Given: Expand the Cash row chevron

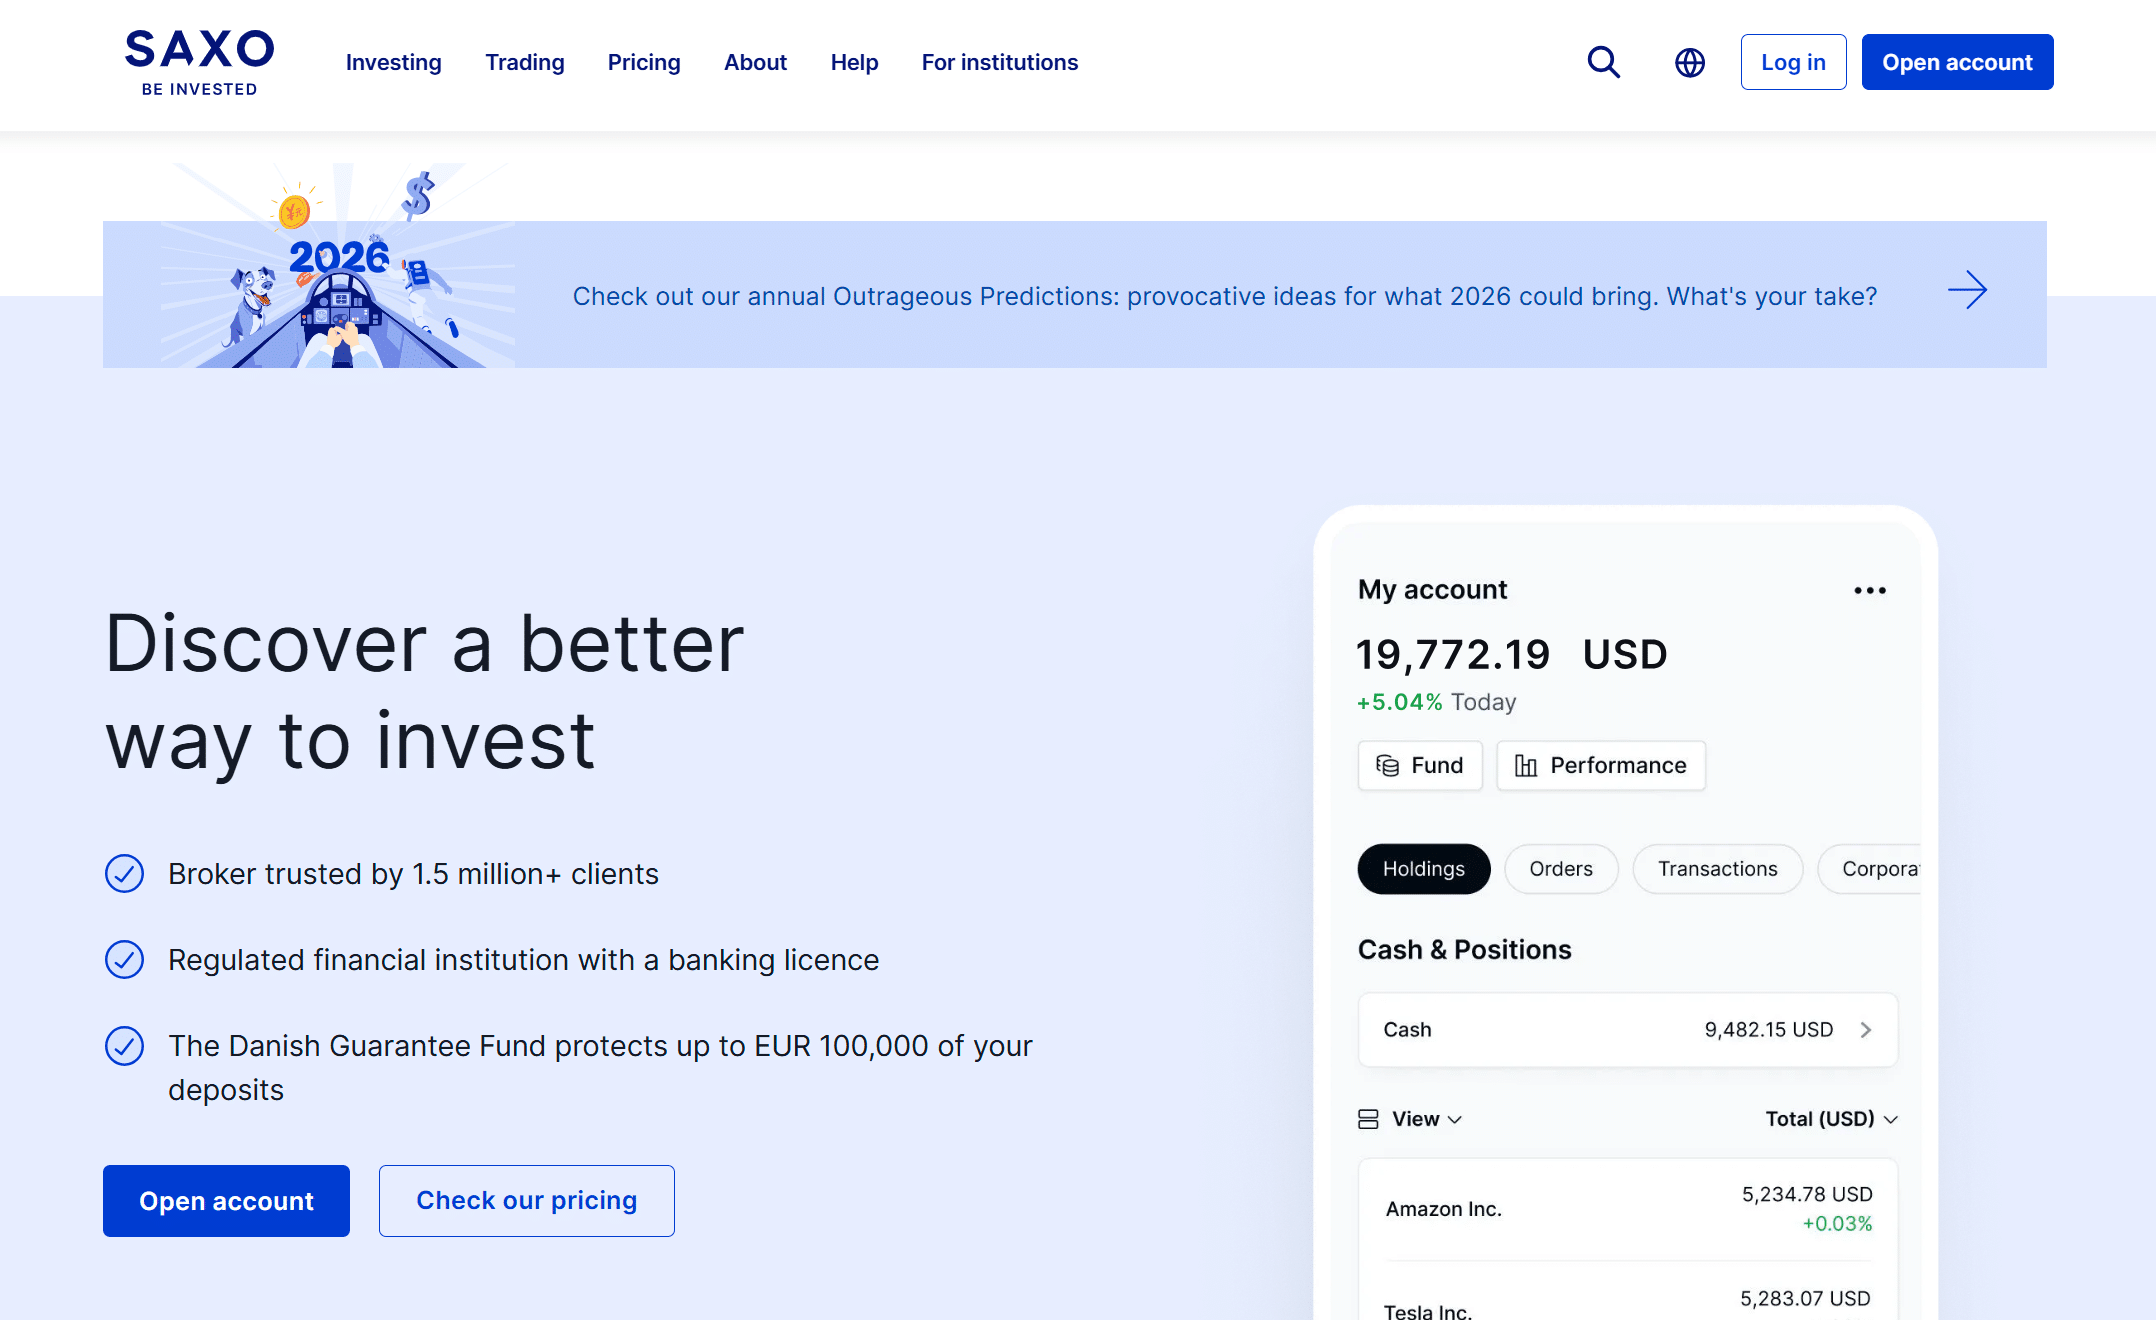Looking at the screenshot, I should point(1866,1030).
